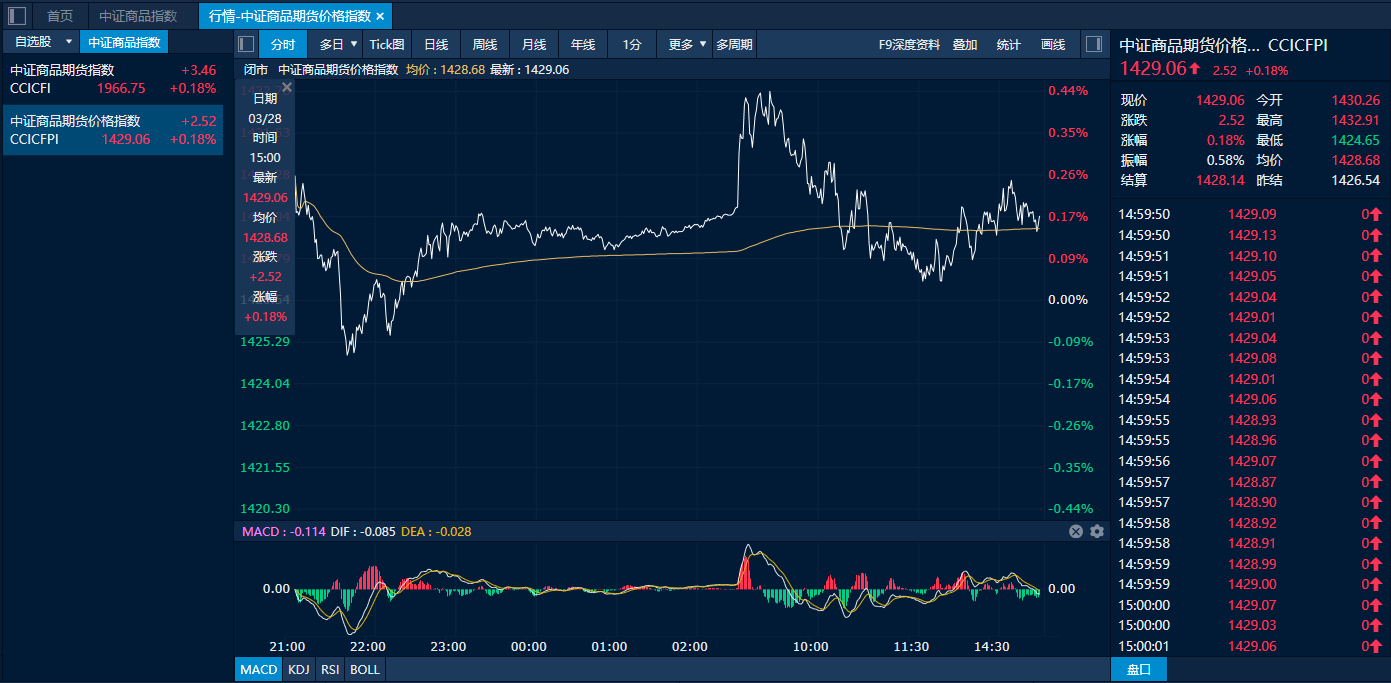Open F9深度资料 details
The image size is (1391, 683).
tap(909, 44)
